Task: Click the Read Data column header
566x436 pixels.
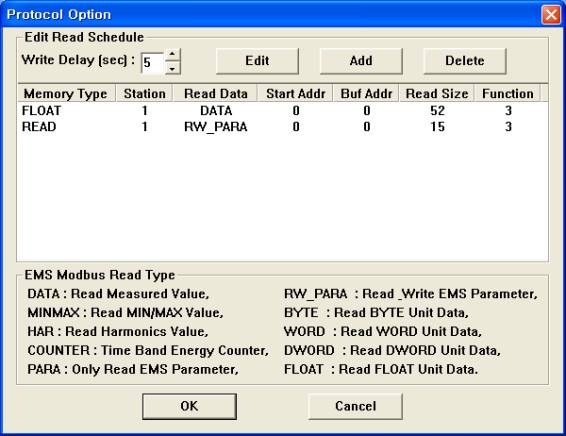Action: pos(215,93)
